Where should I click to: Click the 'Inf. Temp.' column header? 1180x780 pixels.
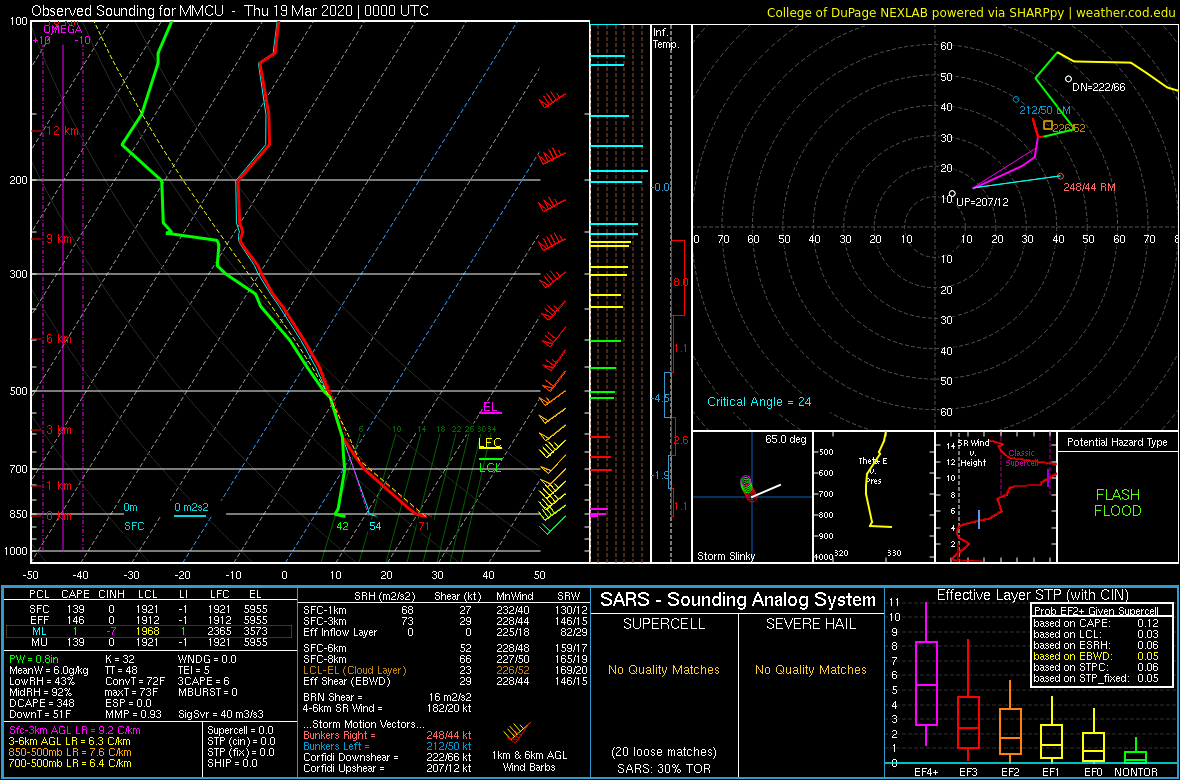point(666,39)
